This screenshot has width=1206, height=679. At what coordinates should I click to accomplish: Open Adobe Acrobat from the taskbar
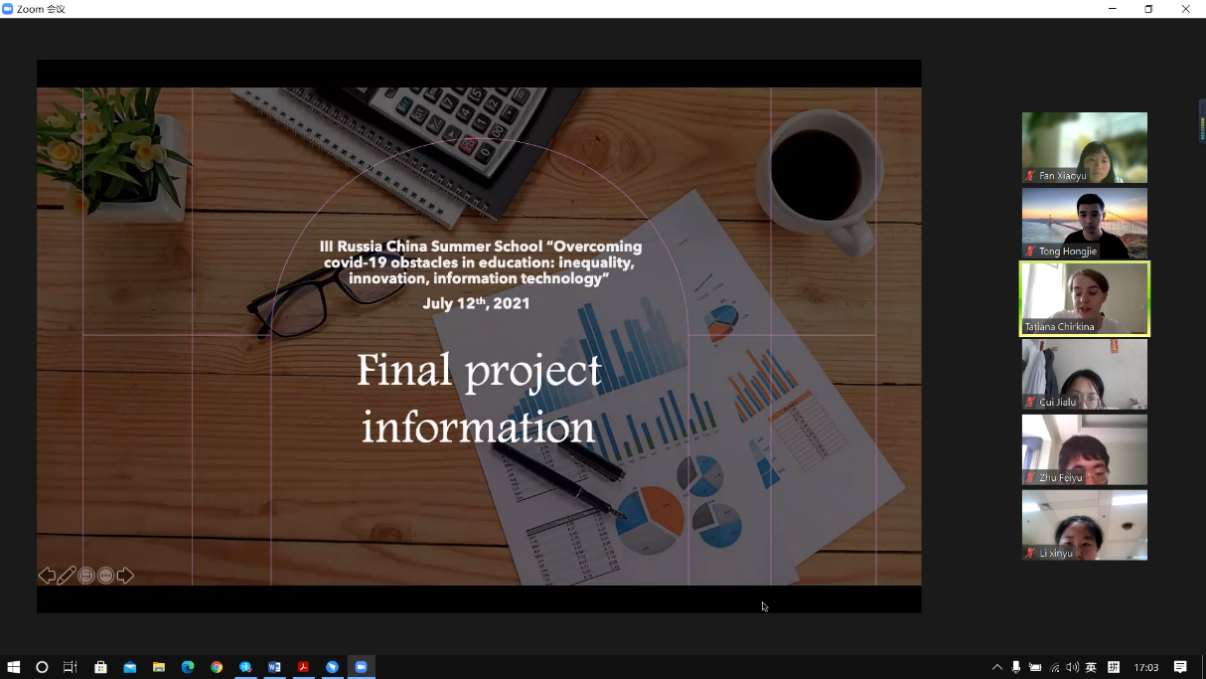click(303, 667)
